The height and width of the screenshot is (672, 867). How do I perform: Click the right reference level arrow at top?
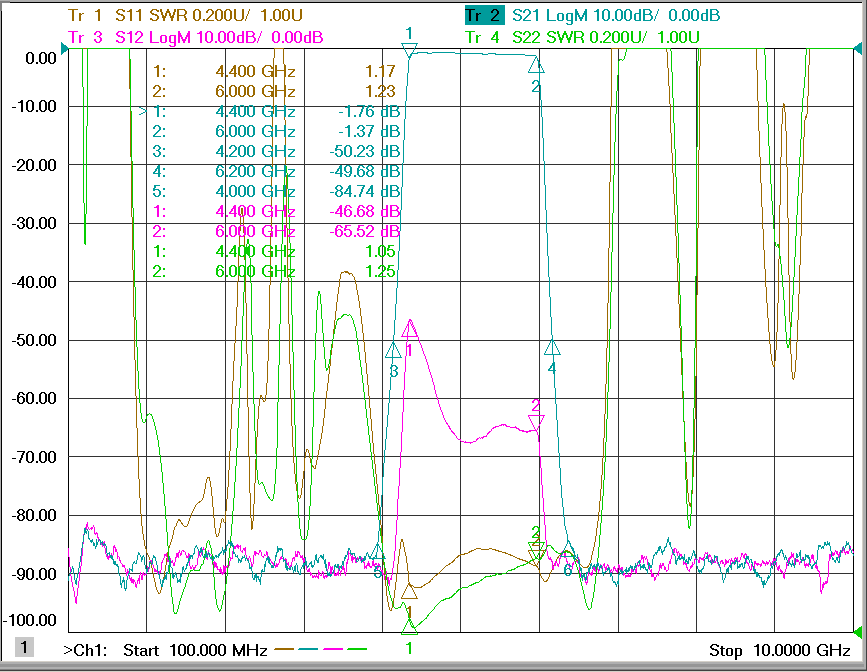pyautogui.click(x=858, y=49)
